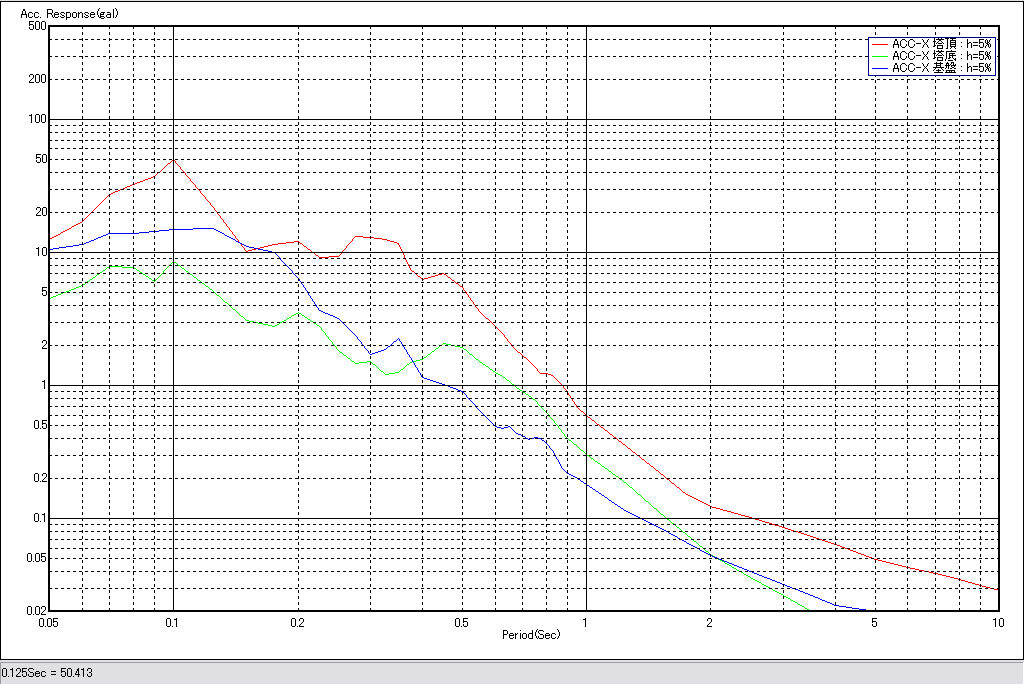1024x685 pixels.
Task: Click the 10 tick label on period axis
Action: point(997,622)
